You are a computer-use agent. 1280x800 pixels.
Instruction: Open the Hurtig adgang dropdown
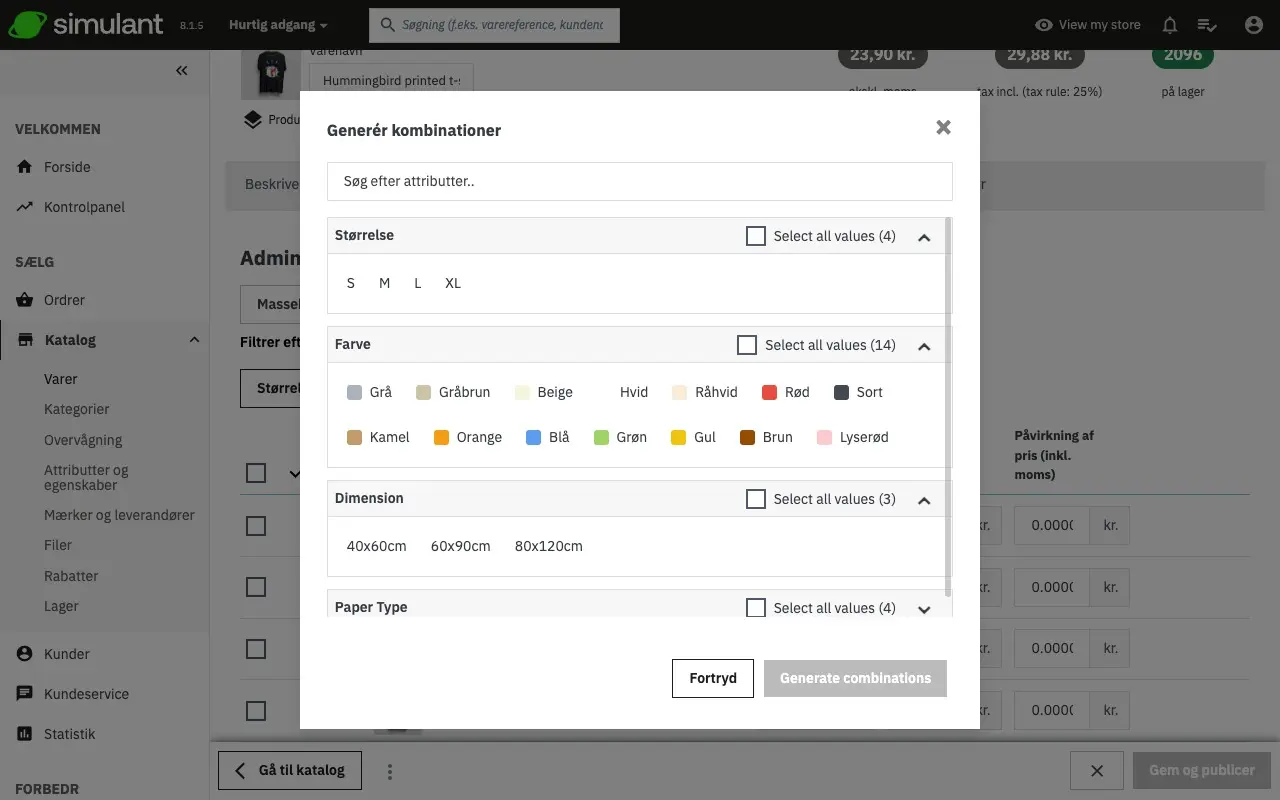click(277, 25)
